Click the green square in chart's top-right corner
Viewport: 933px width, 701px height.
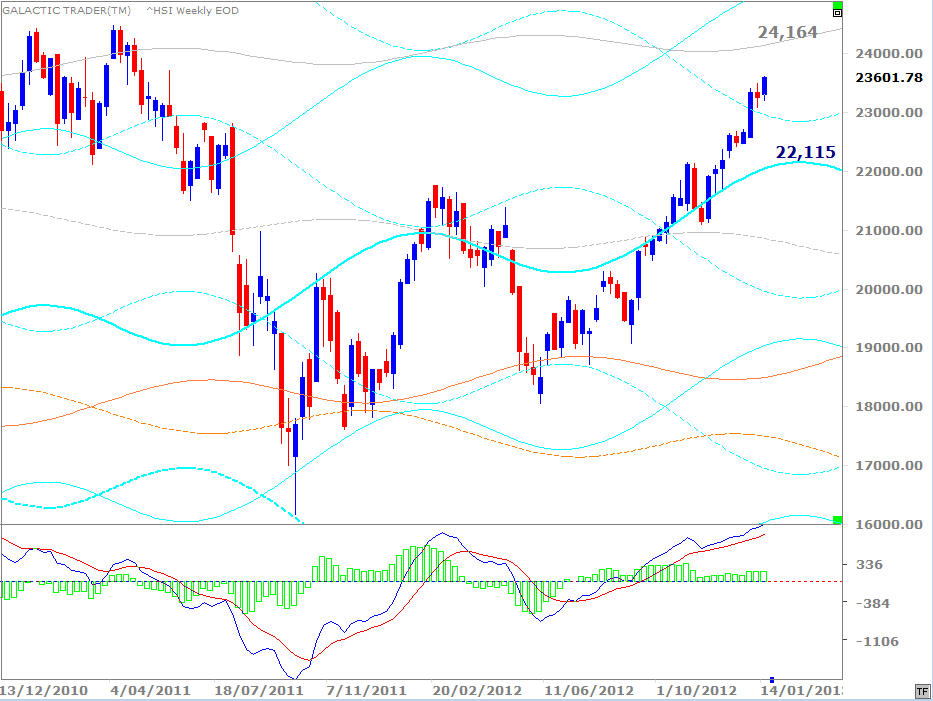pyautogui.click(x=837, y=5)
